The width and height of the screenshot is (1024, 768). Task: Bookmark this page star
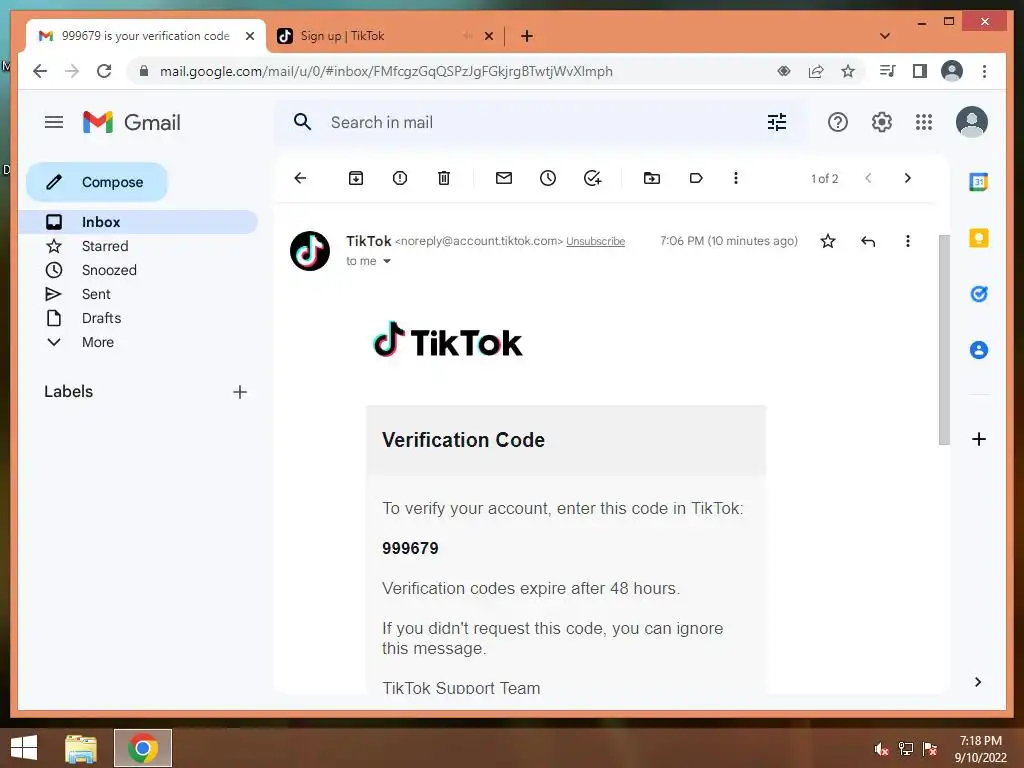click(x=848, y=71)
